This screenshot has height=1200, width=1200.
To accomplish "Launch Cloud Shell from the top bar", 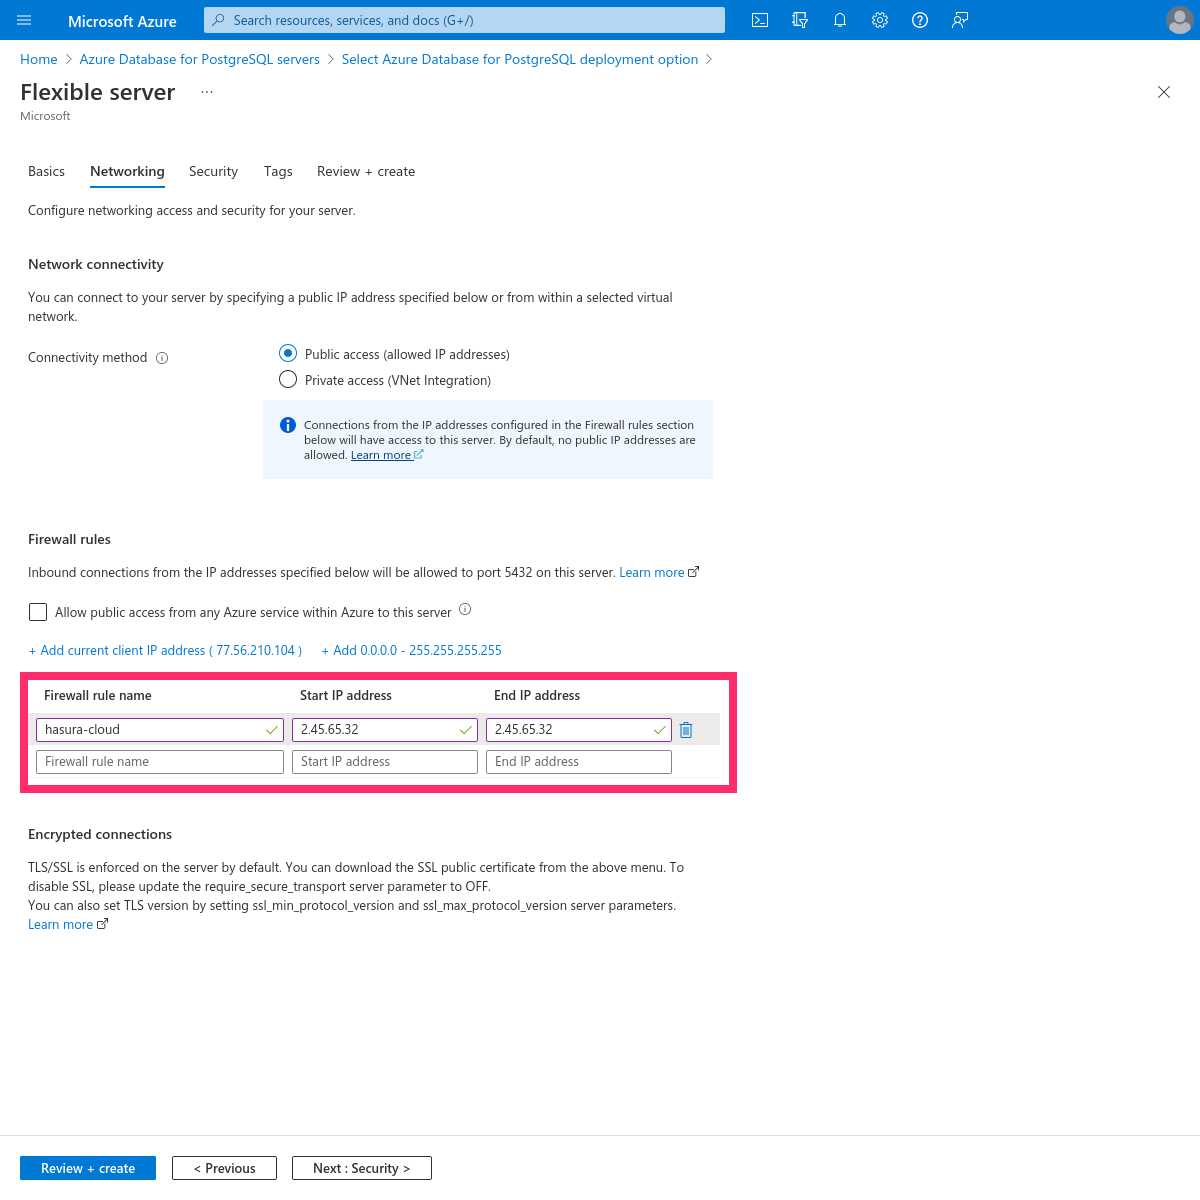I will pos(760,20).
